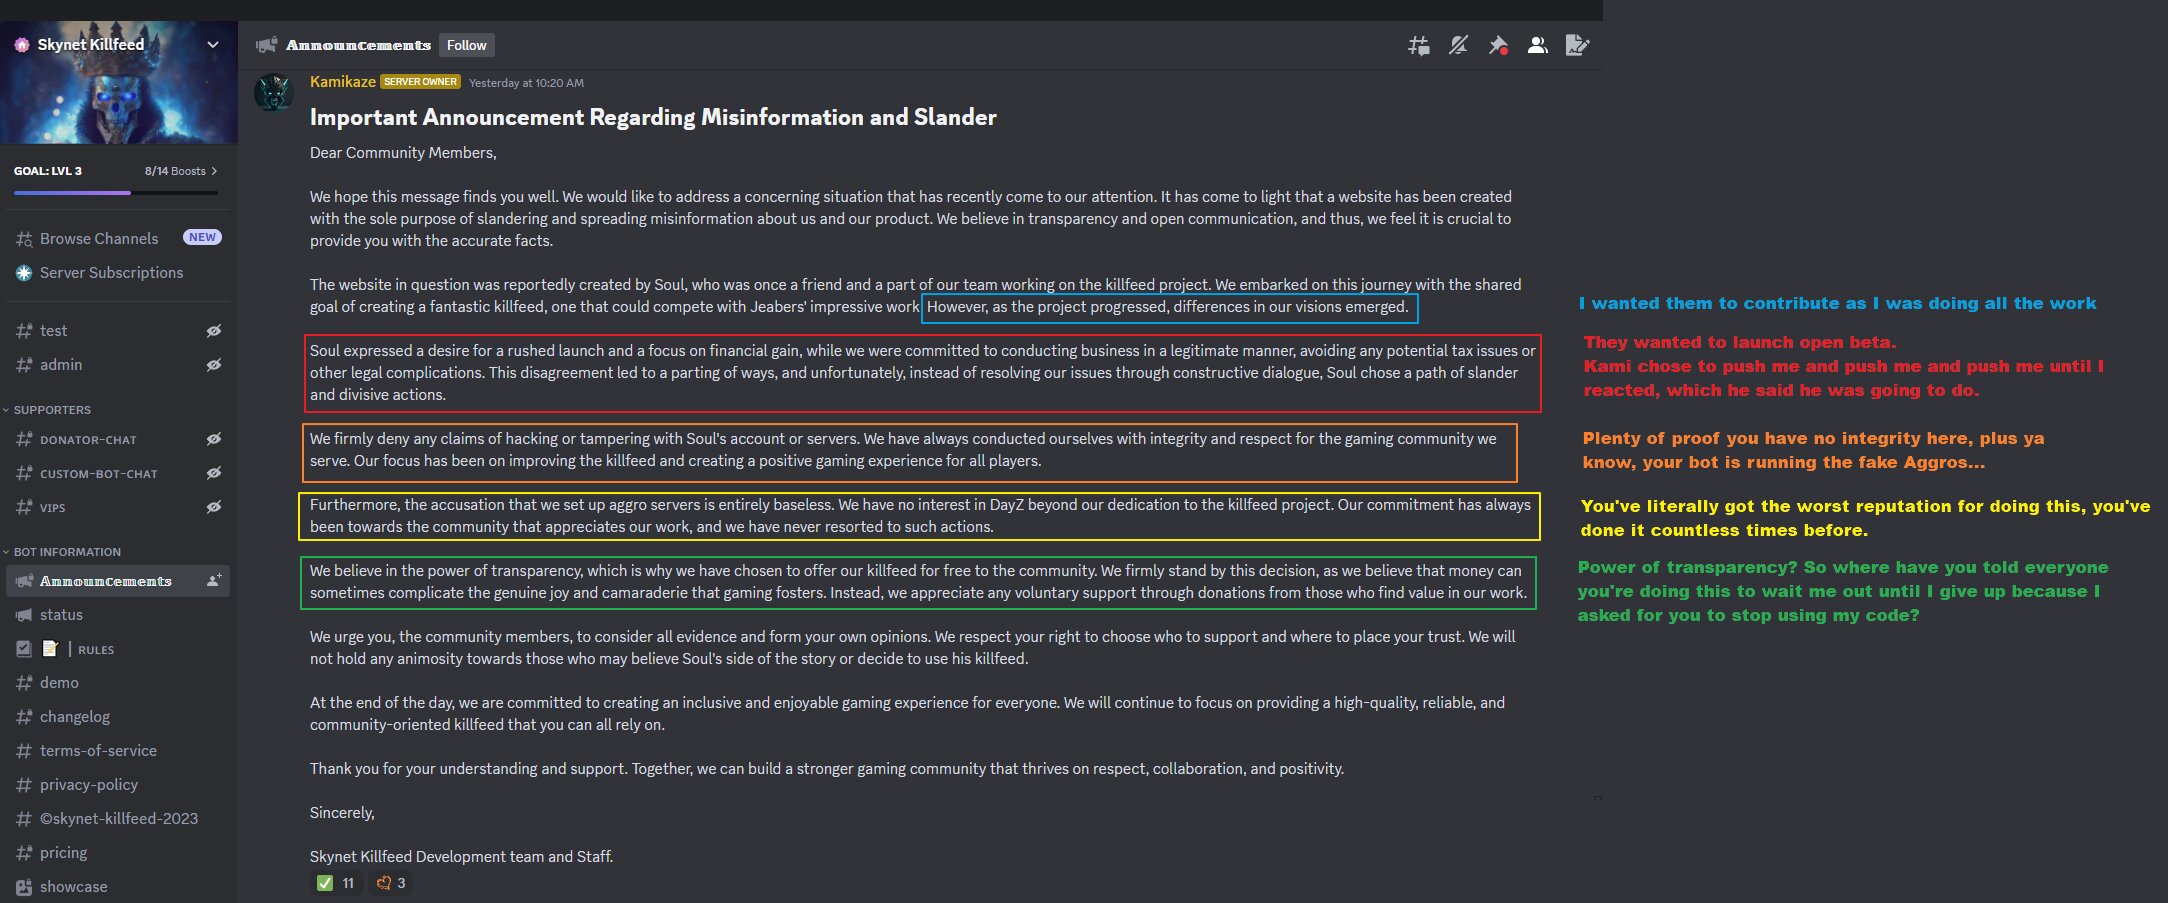
Task: Go to the pricing channel
Action: [x=118, y=853]
